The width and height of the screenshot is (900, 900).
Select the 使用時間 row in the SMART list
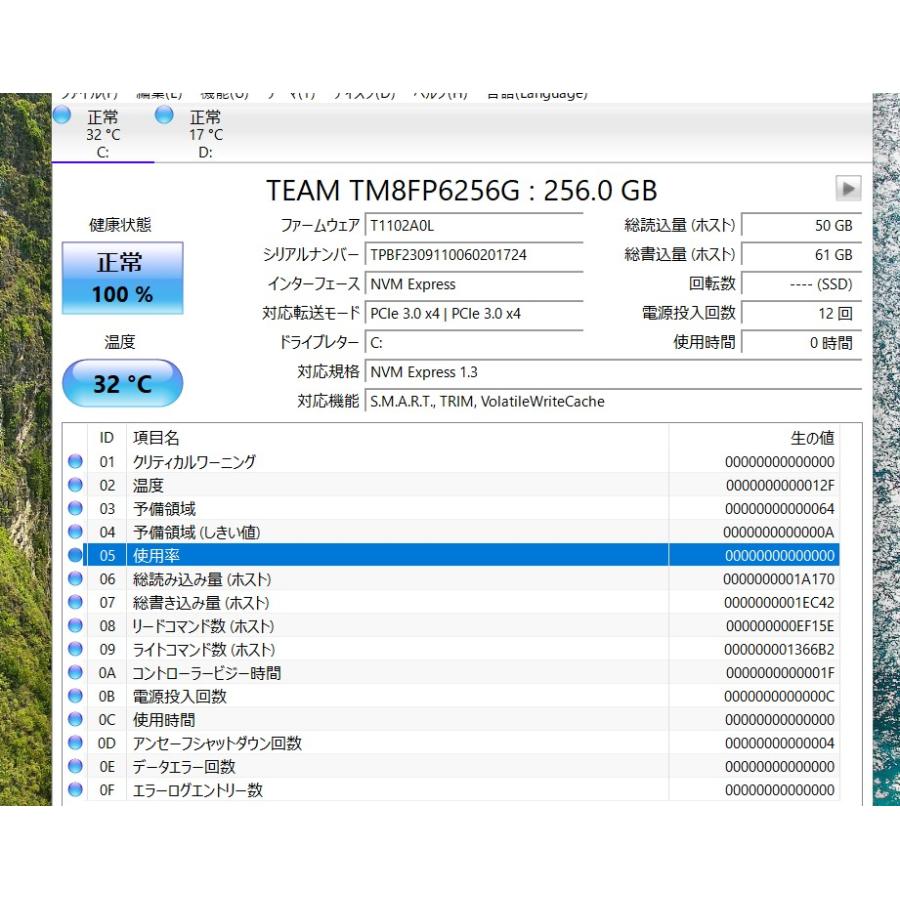(x=451, y=719)
